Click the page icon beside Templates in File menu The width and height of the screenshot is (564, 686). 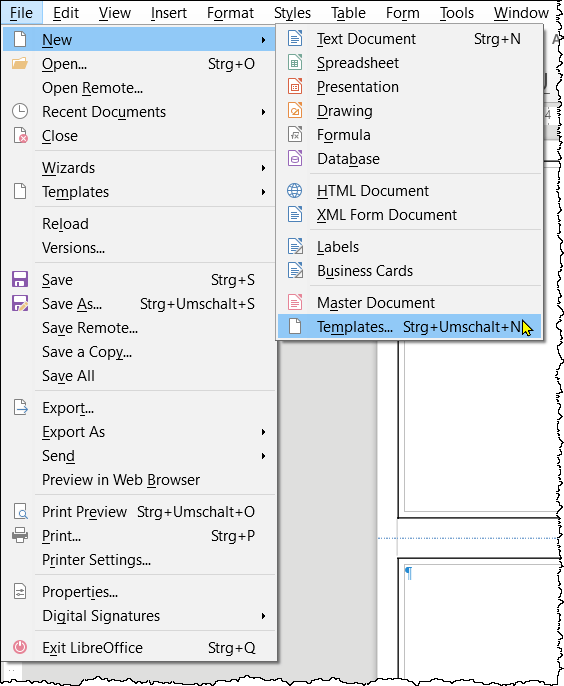click(20, 192)
